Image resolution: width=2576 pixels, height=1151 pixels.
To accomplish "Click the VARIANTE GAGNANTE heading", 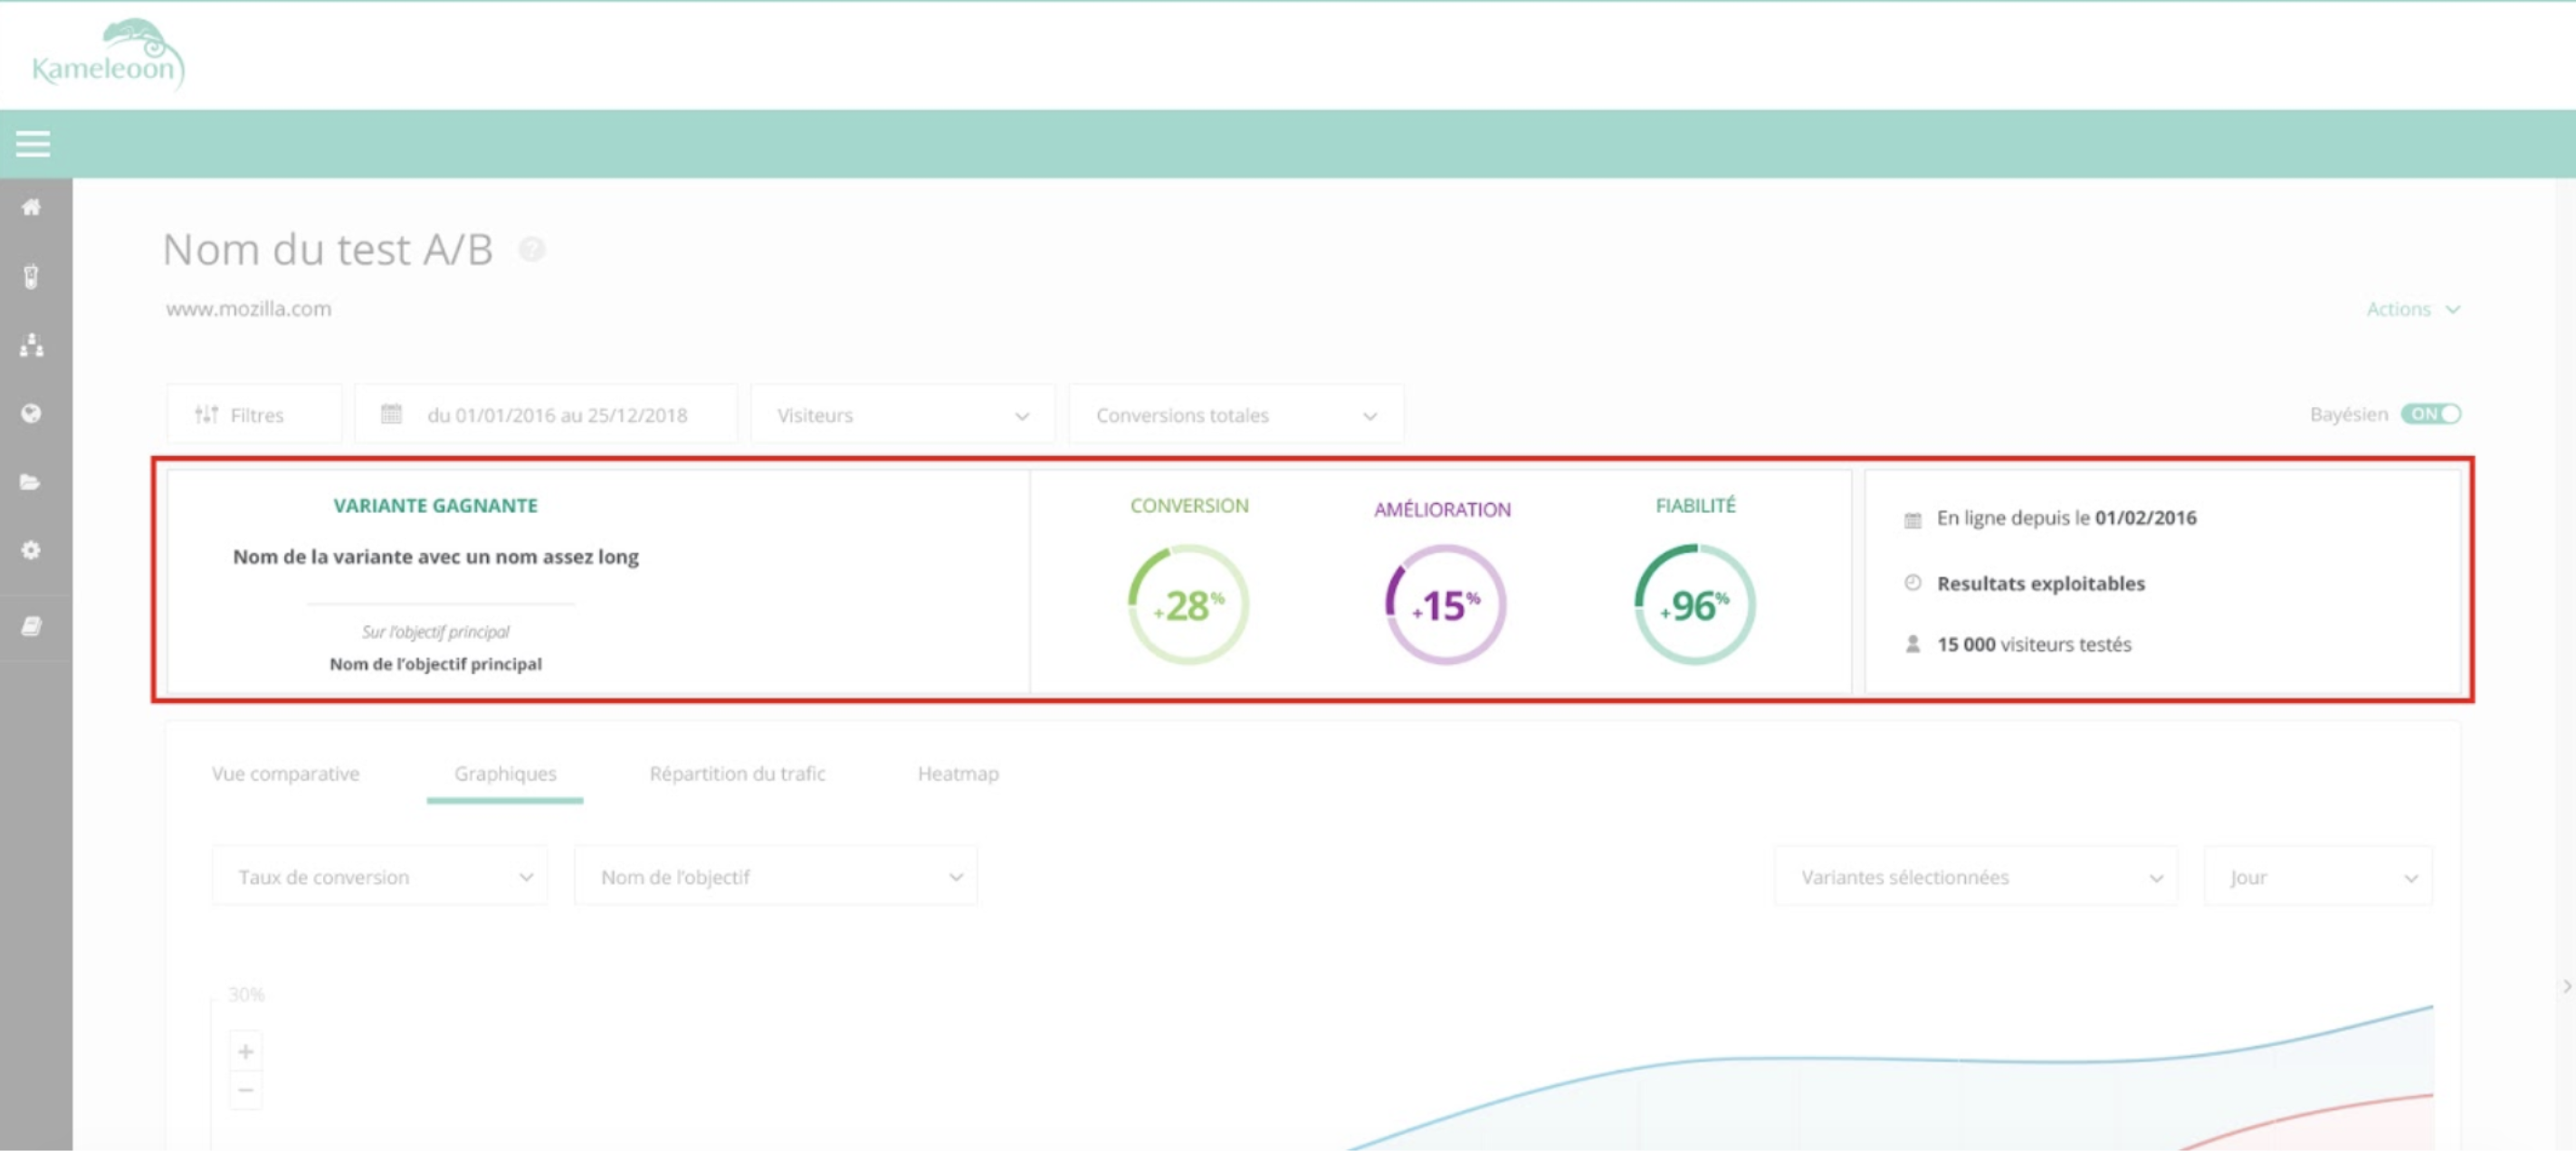I will coord(435,506).
